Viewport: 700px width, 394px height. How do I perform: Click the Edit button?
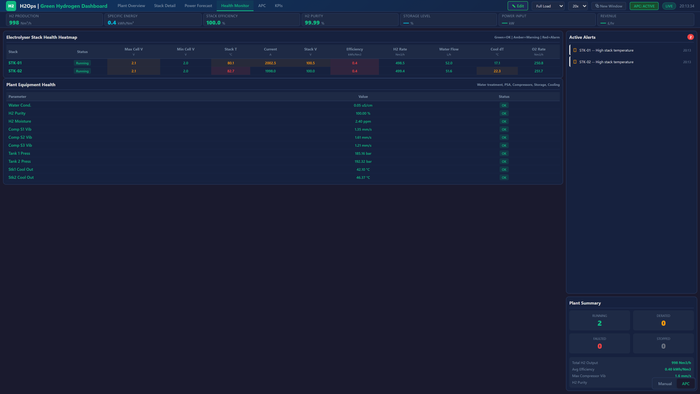click(x=518, y=6)
